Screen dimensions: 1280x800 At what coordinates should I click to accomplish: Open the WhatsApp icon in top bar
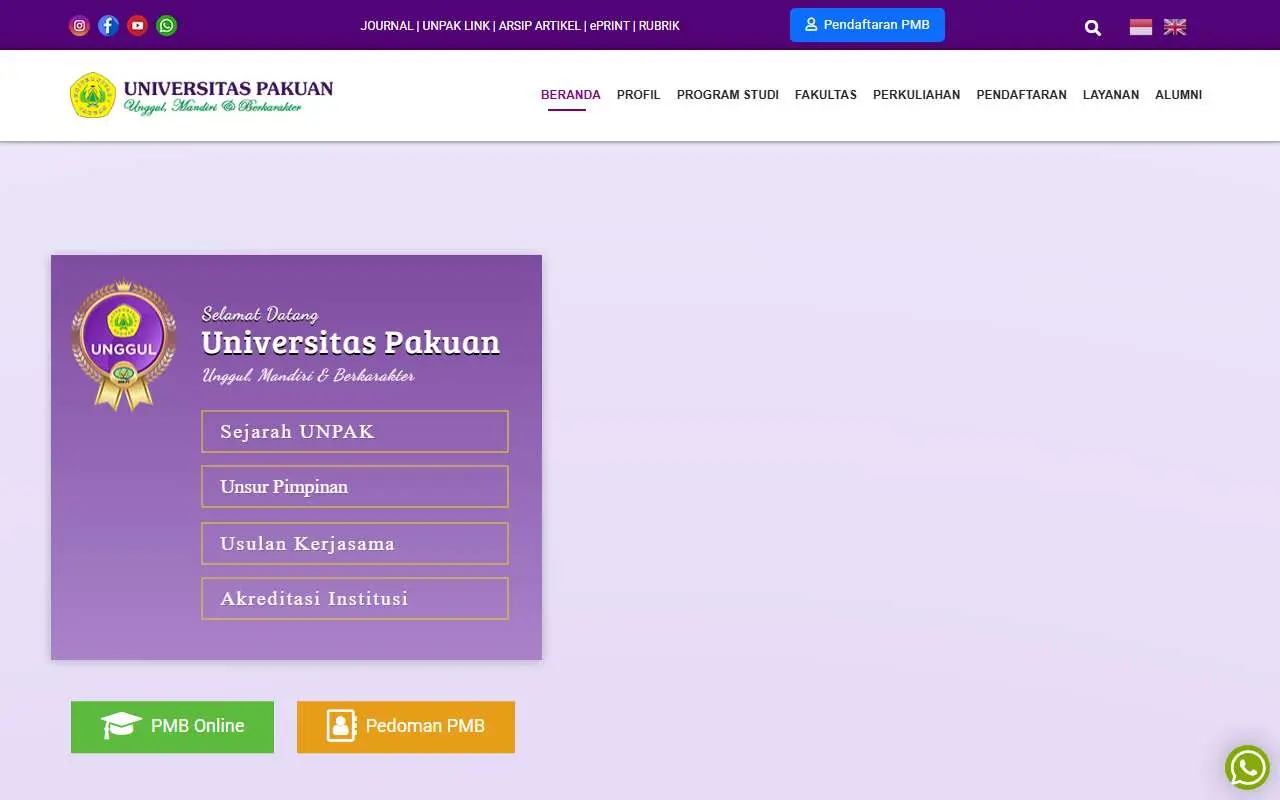click(167, 26)
